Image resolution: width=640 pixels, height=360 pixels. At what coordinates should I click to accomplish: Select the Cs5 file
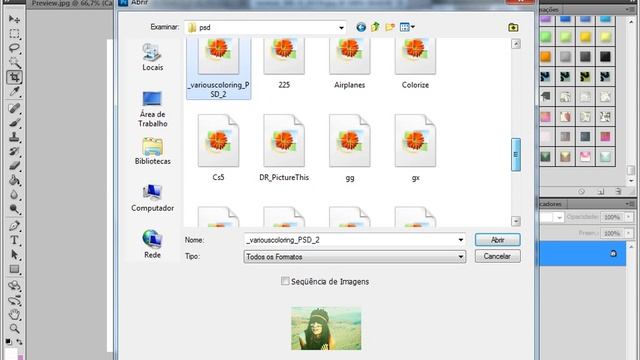218,148
